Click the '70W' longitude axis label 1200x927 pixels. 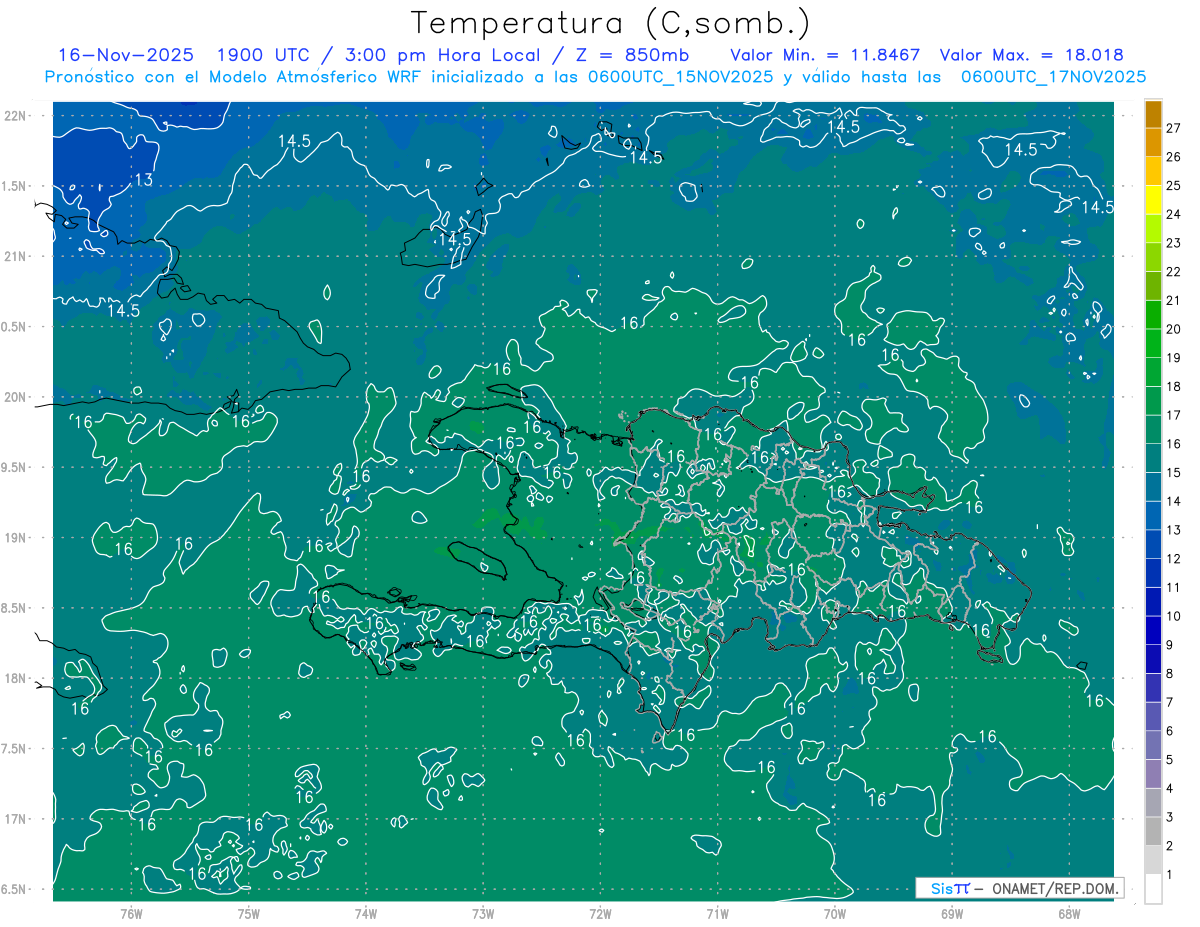click(835, 913)
